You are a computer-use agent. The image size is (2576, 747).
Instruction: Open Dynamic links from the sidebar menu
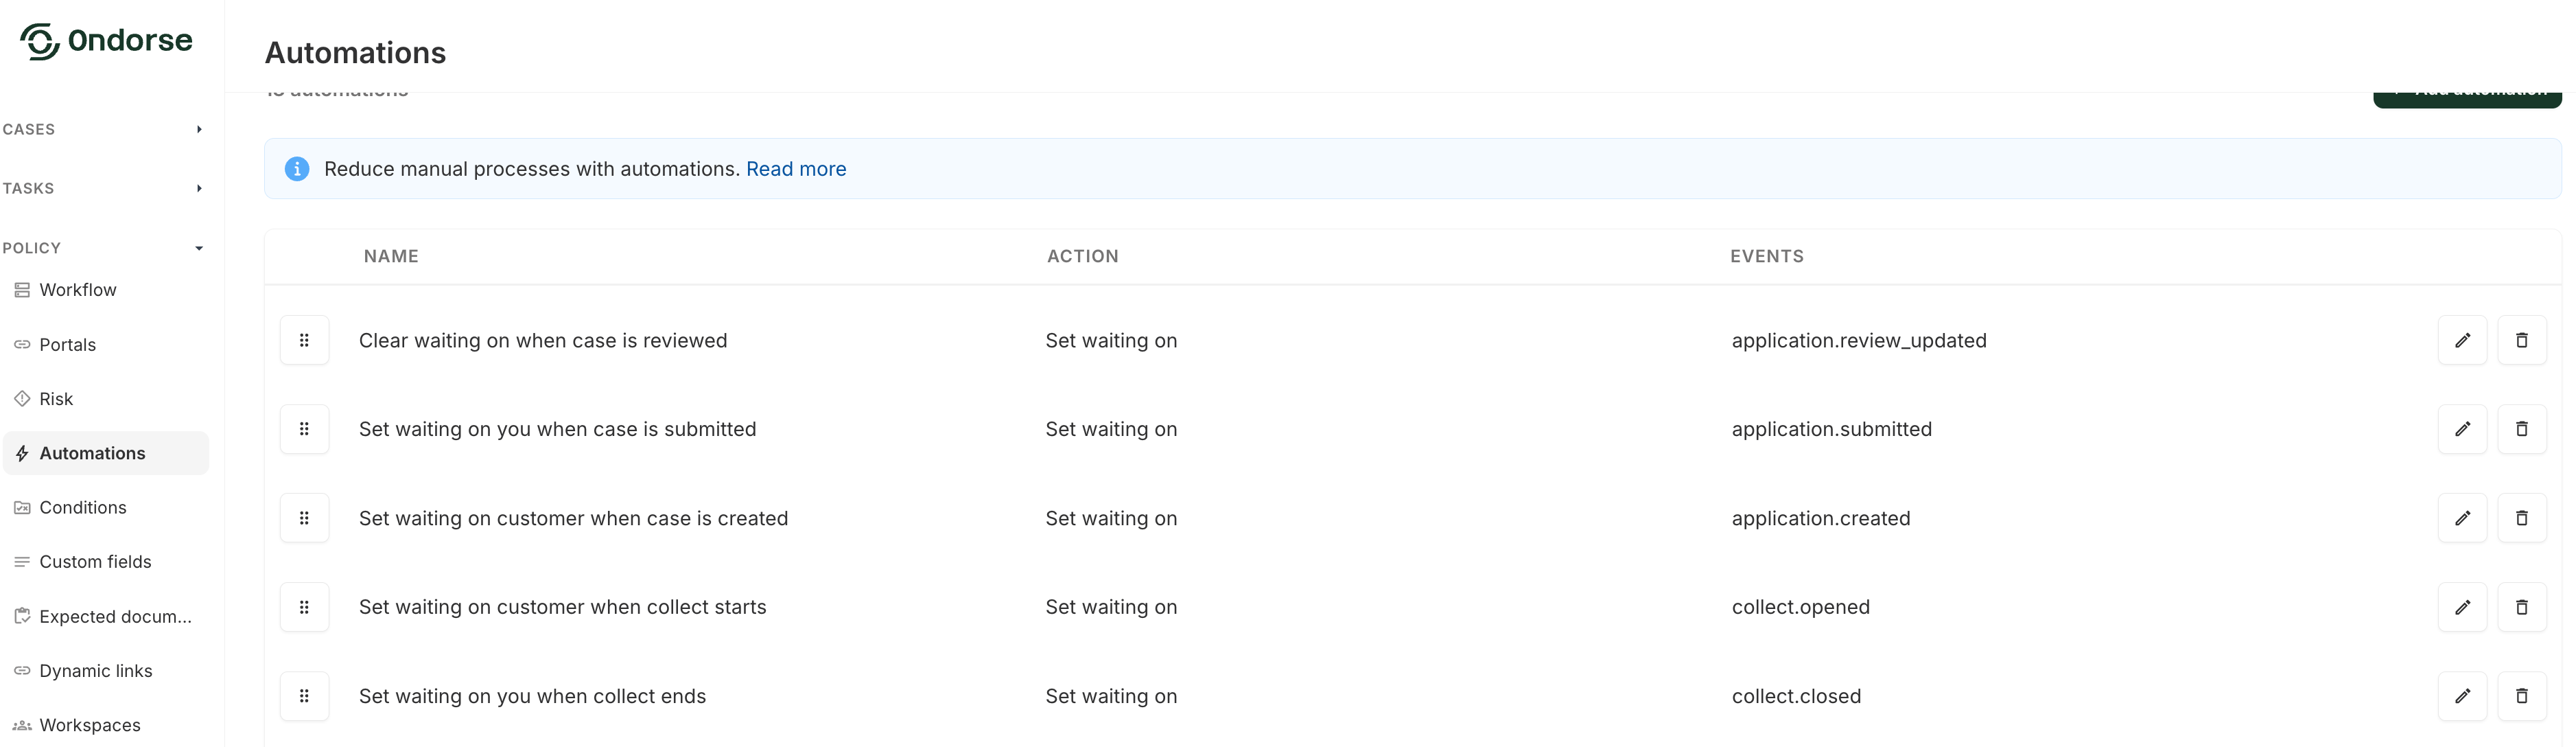[95, 670]
